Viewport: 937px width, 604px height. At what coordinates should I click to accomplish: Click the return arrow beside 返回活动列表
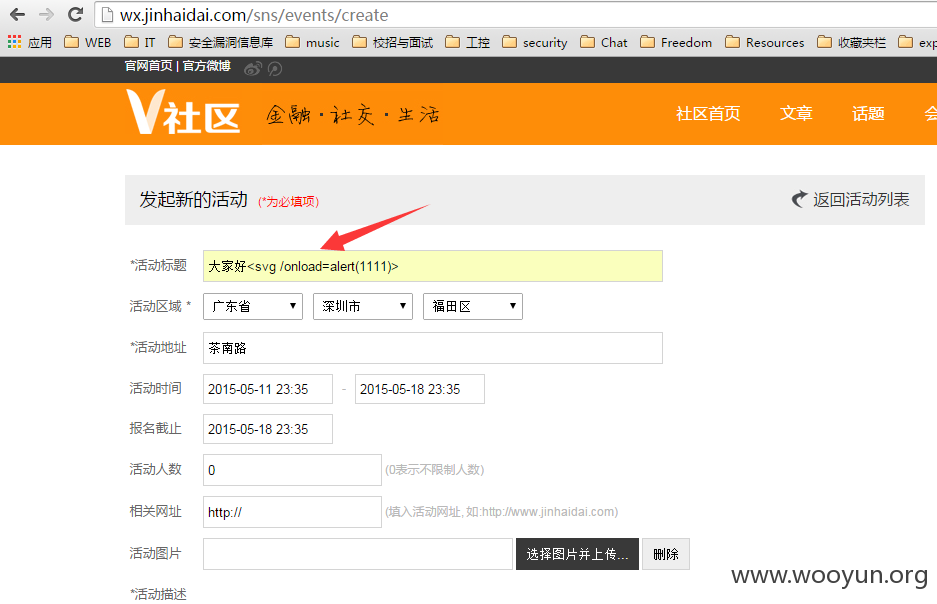pyautogui.click(x=800, y=198)
